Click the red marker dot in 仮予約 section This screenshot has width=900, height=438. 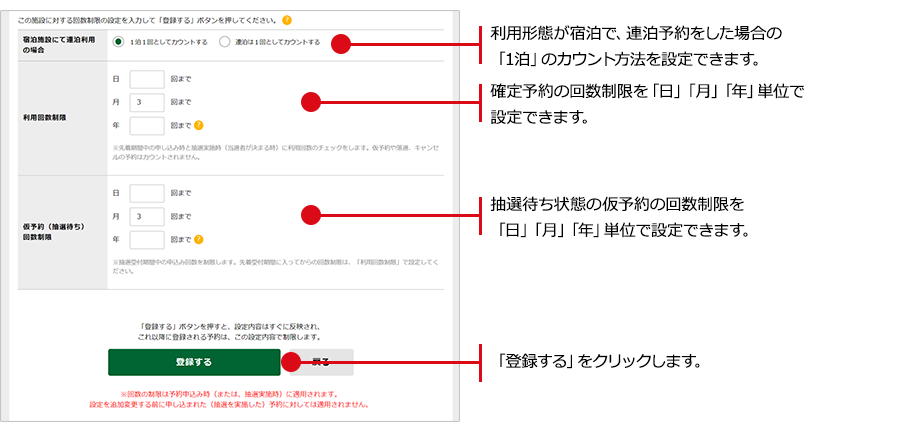coord(310,215)
